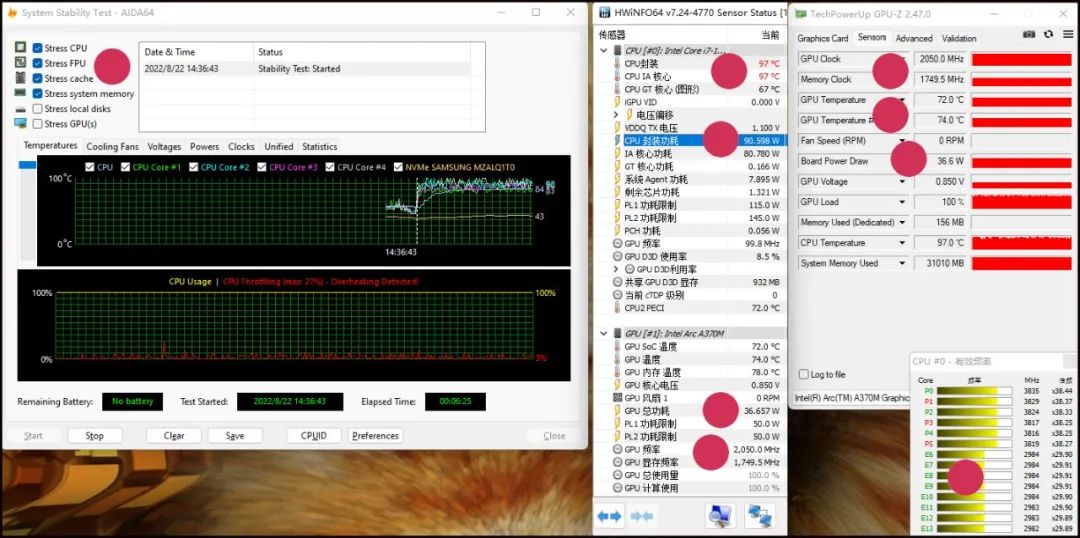Screen dimensions: 1080x538
Task: Click fan icon of GPU 风扇 1 row
Action: tap(617, 397)
